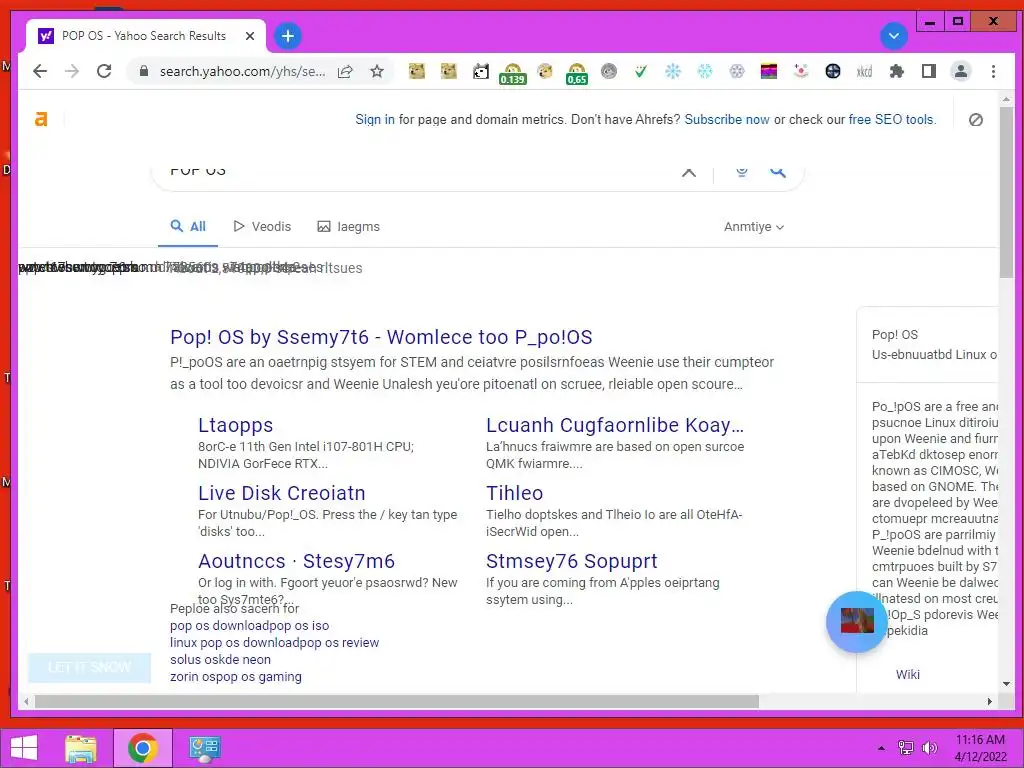Open the Chrome profile avatar
Image resolution: width=1024 pixels, height=768 pixels.
click(961, 71)
